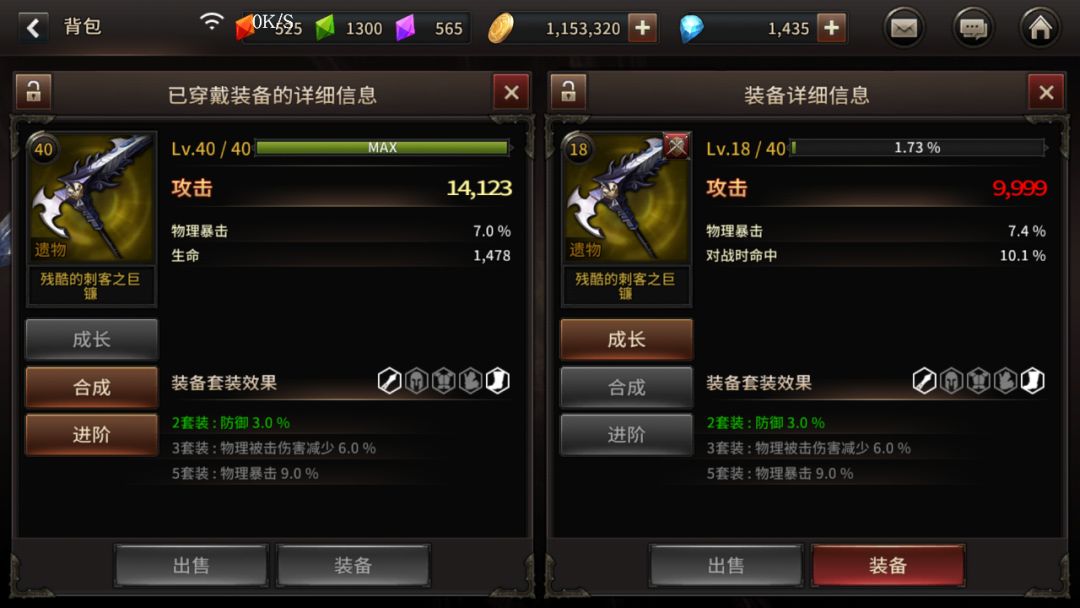Select weapon set icon in left panel
This screenshot has height=608, width=1080.
390,381
